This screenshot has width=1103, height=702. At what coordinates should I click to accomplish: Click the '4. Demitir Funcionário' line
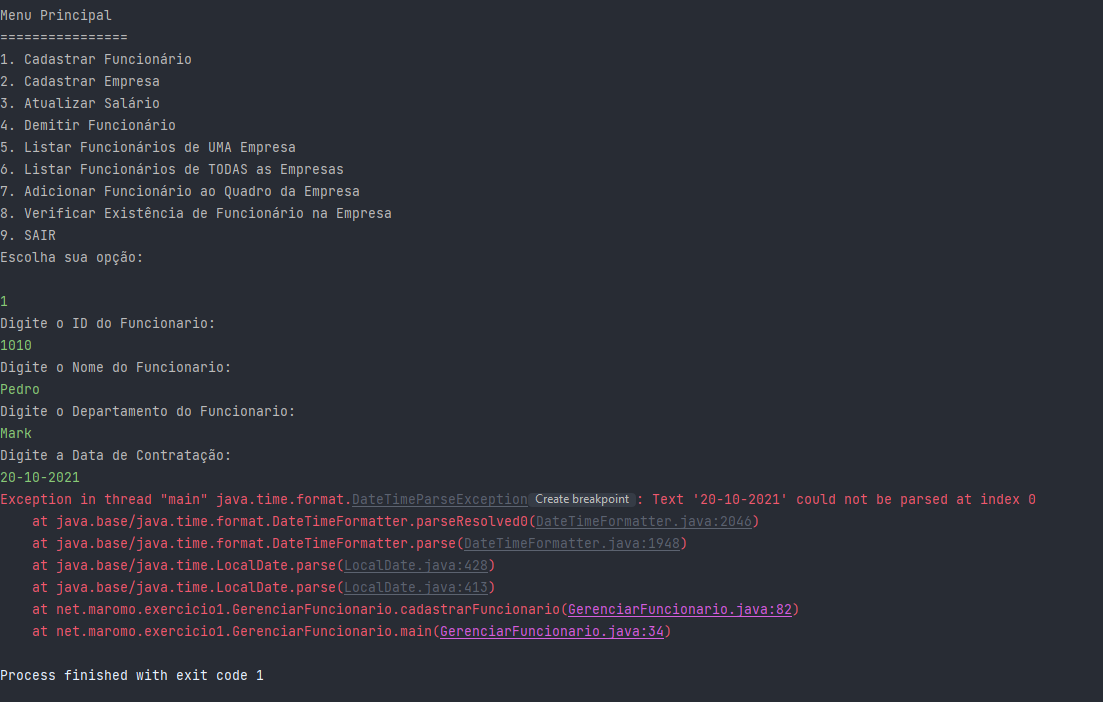coord(88,125)
